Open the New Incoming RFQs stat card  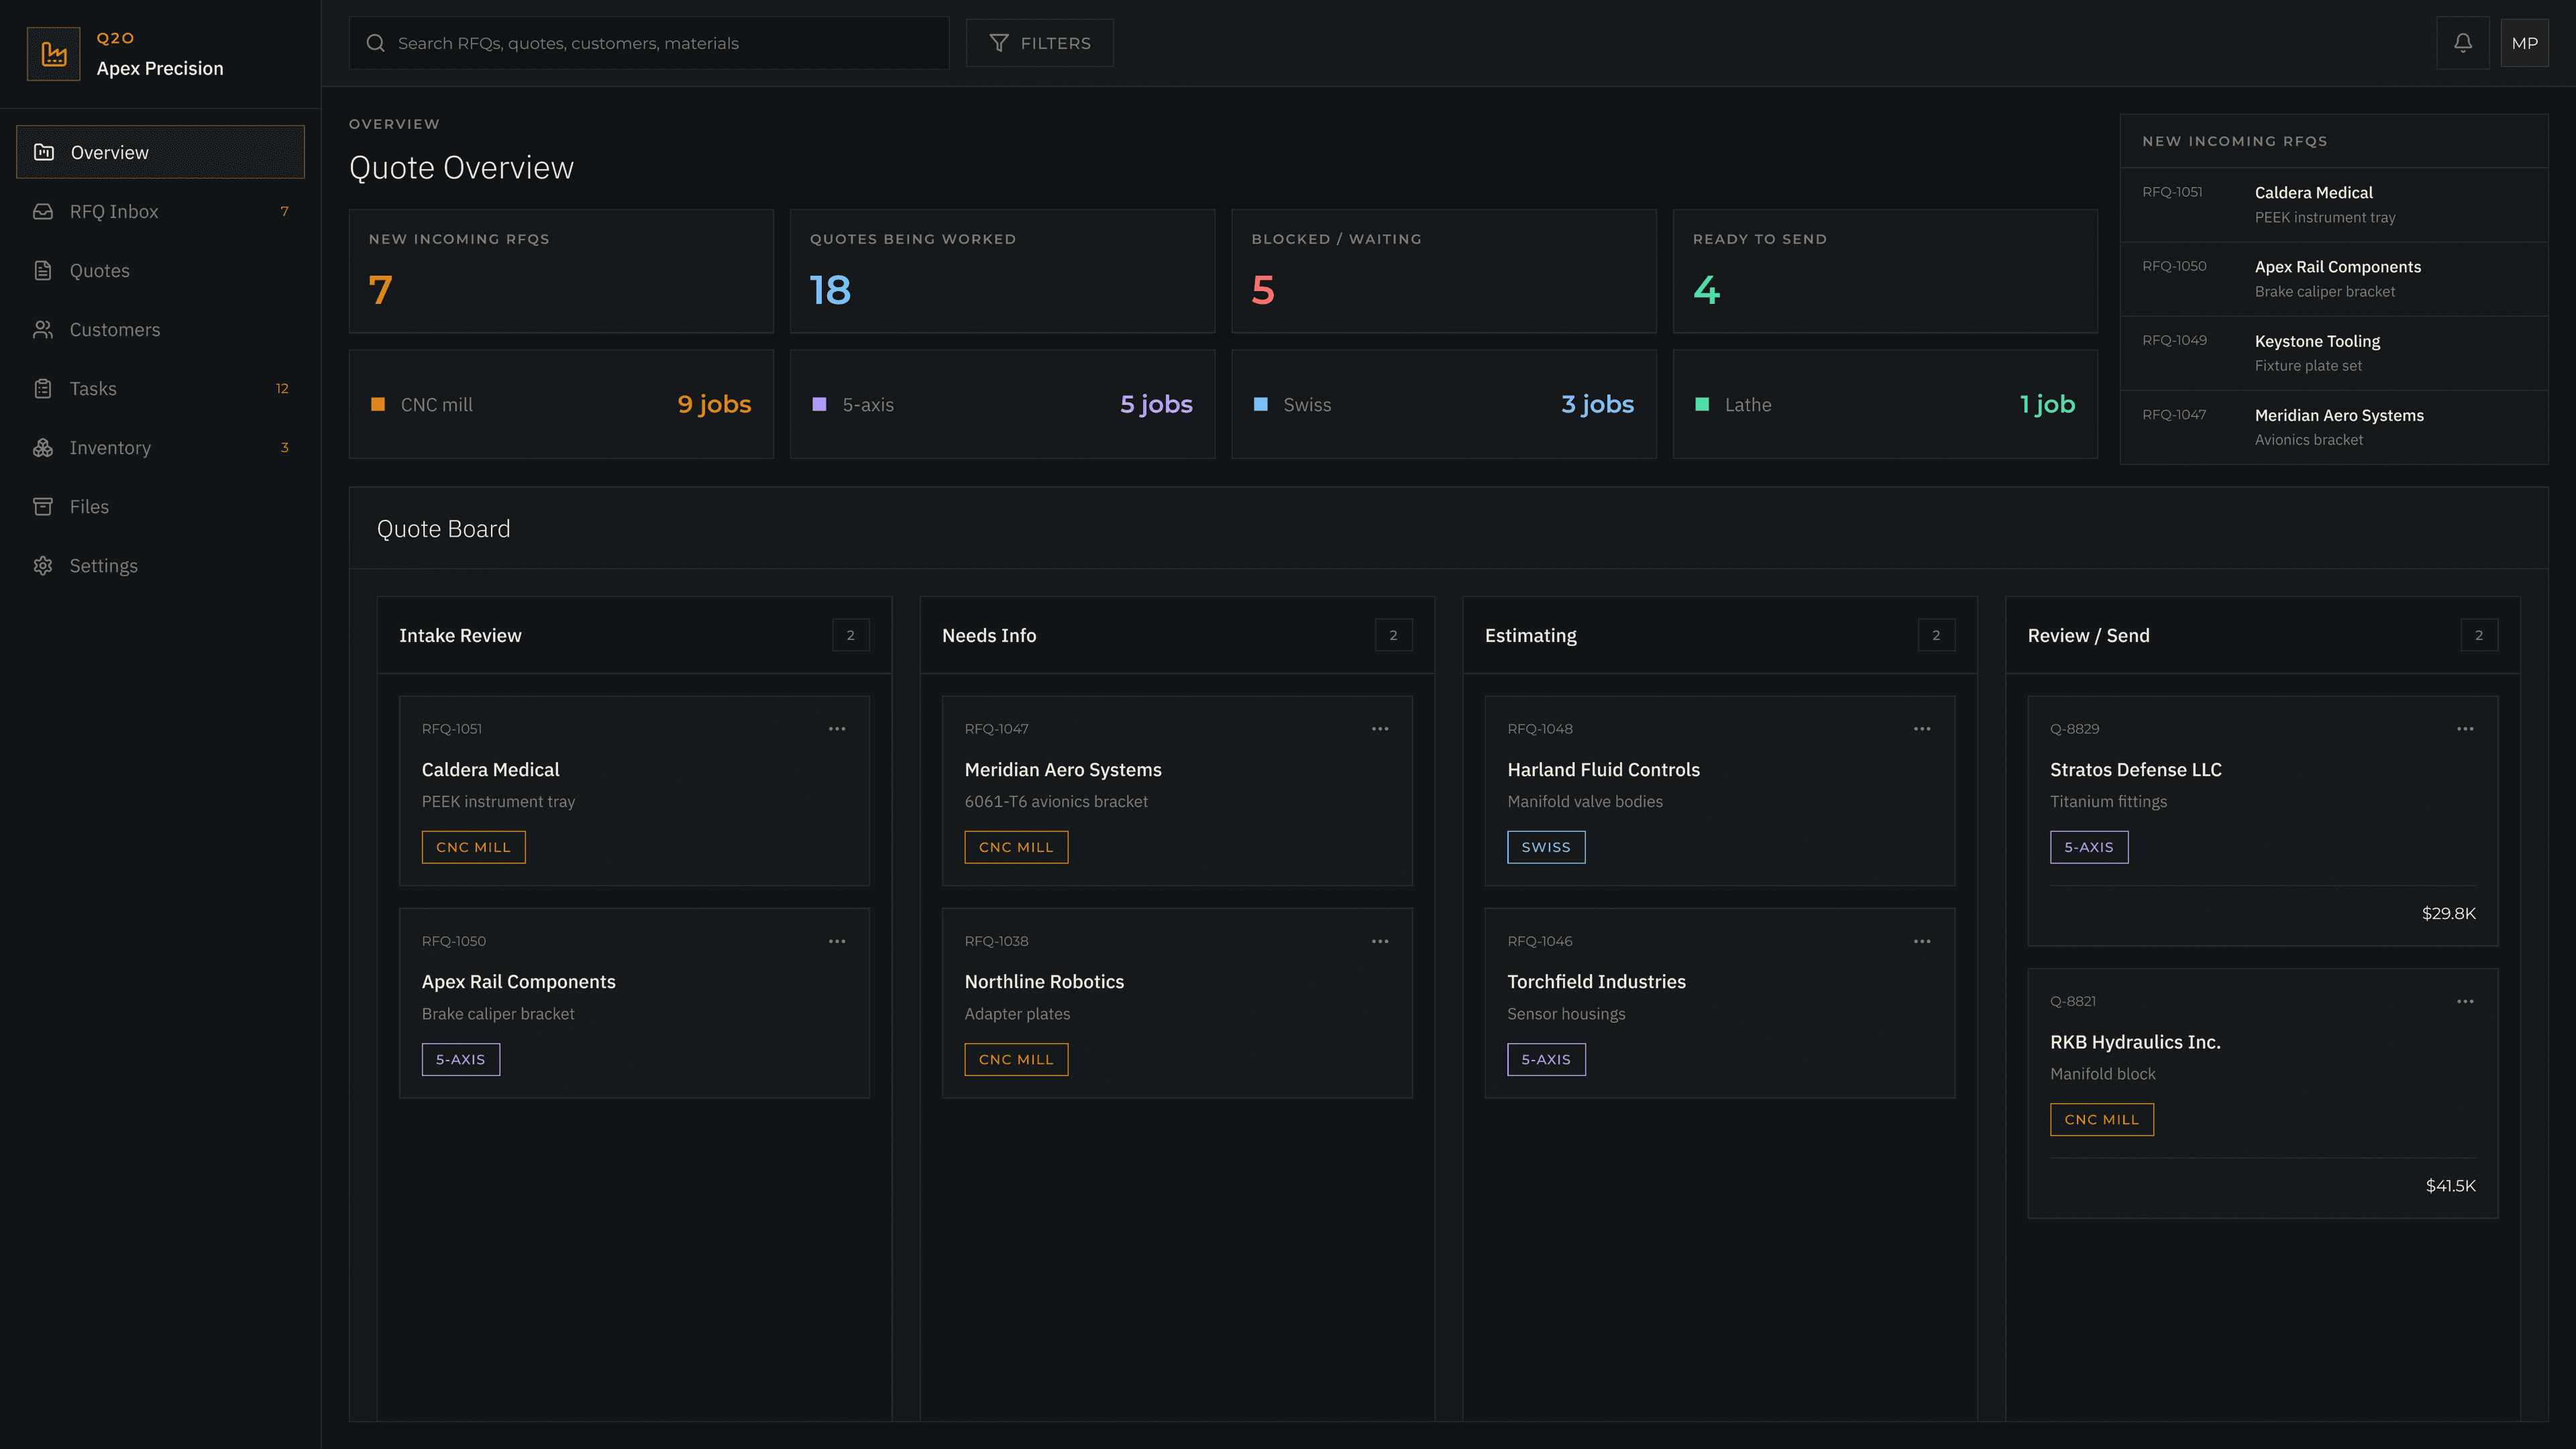tap(561, 271)
